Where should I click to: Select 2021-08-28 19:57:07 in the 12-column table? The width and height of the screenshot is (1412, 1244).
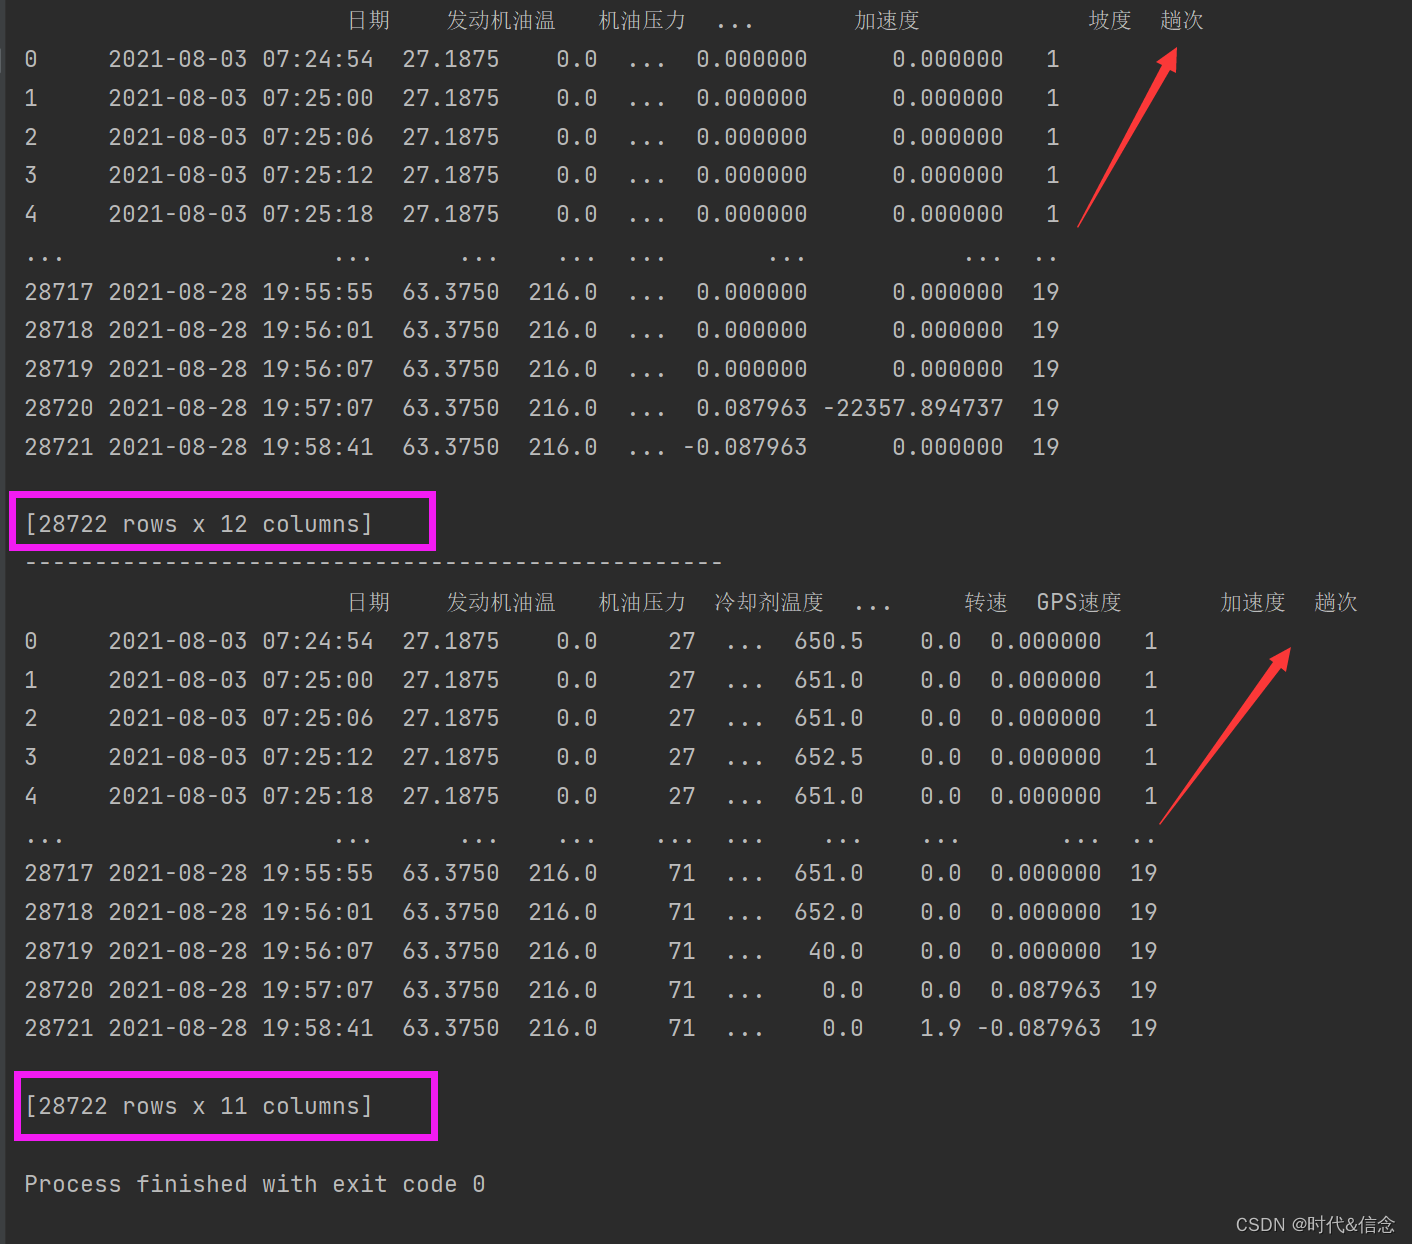pos(241,408)
